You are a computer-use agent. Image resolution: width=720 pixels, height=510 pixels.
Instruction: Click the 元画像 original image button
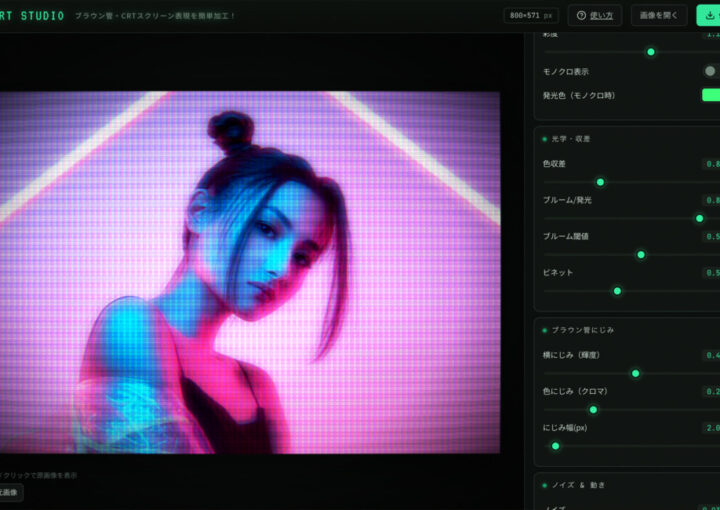tap(10, 493)
